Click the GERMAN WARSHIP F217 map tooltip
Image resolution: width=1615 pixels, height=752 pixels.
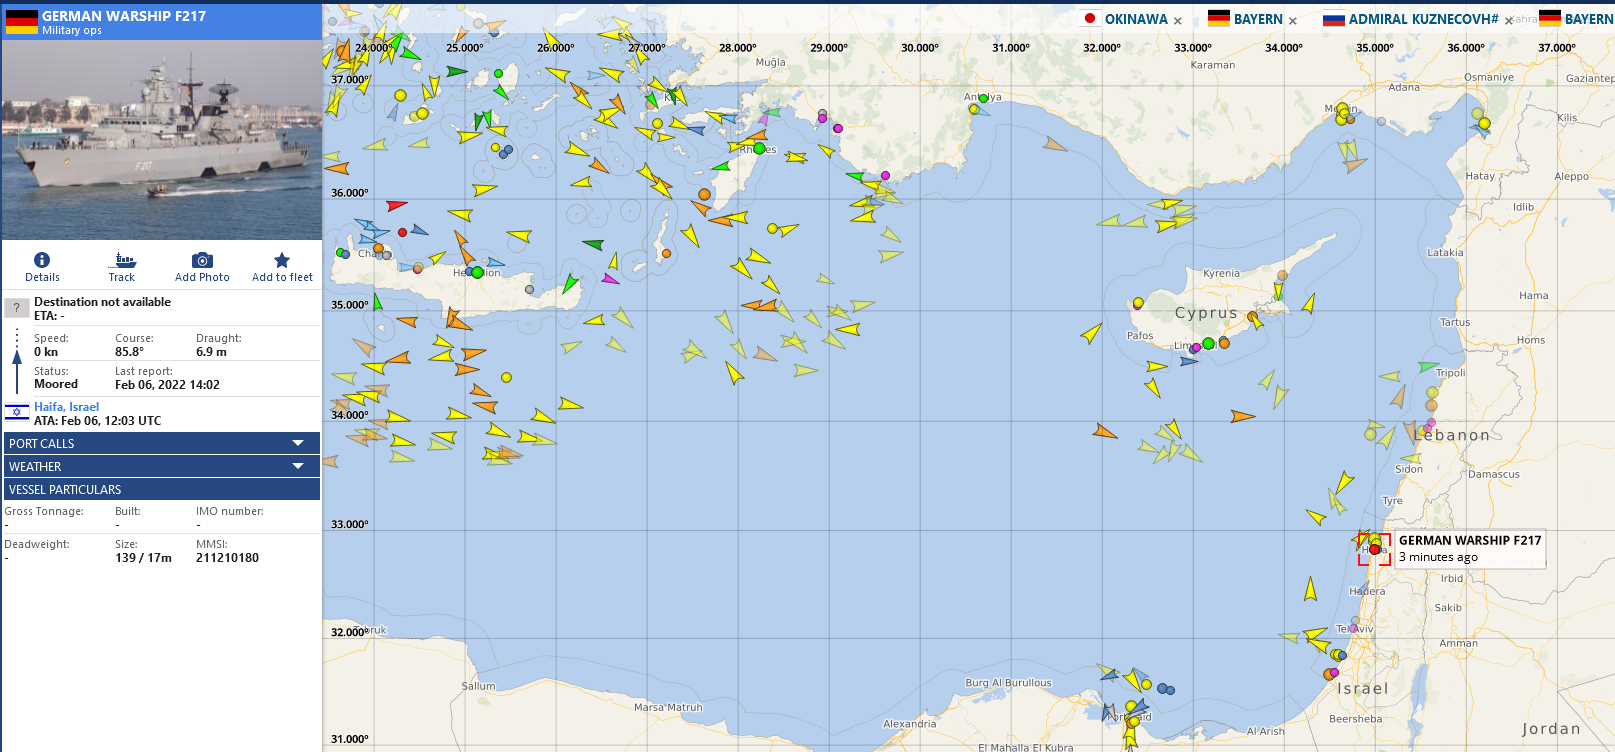pos(1470,549)
